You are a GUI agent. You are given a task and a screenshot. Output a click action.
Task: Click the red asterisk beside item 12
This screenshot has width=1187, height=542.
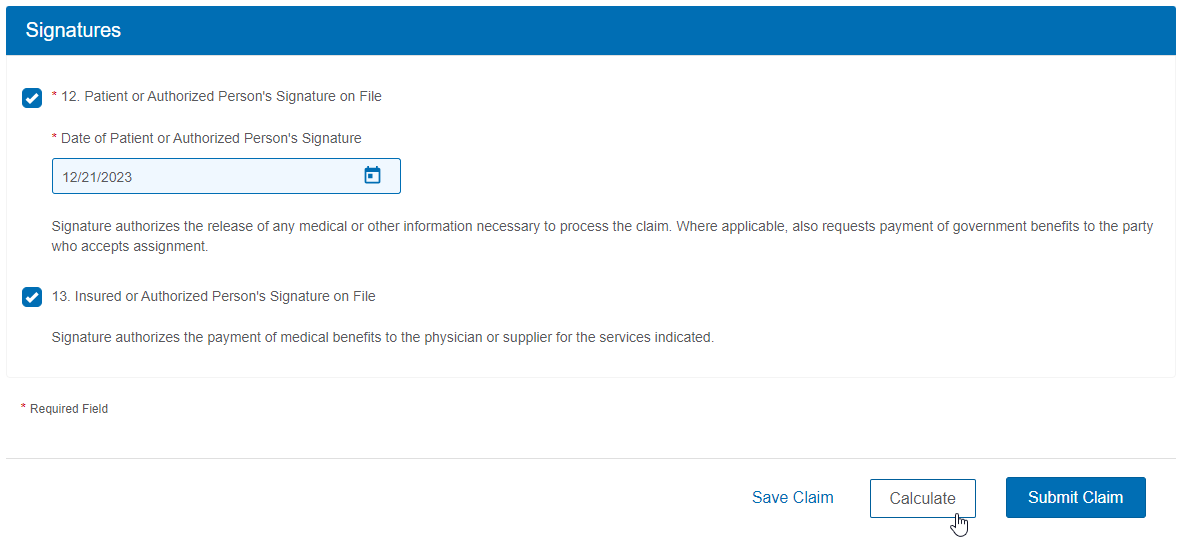[x=54, y=97]
